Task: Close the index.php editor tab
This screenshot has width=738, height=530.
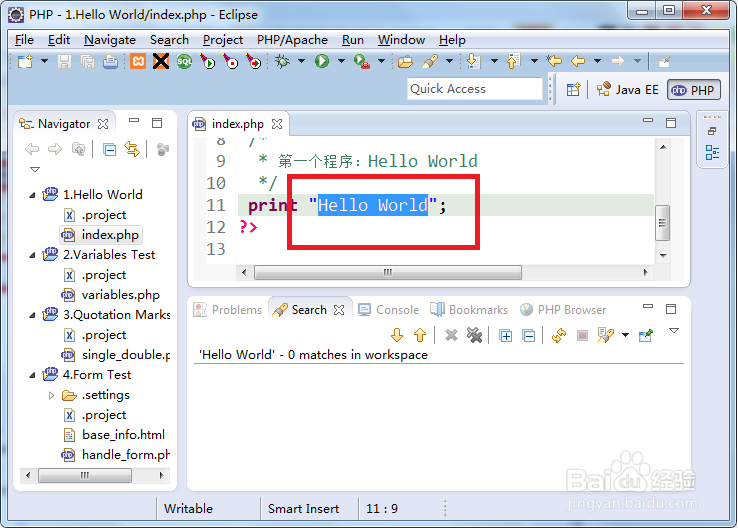Action: 277,124
